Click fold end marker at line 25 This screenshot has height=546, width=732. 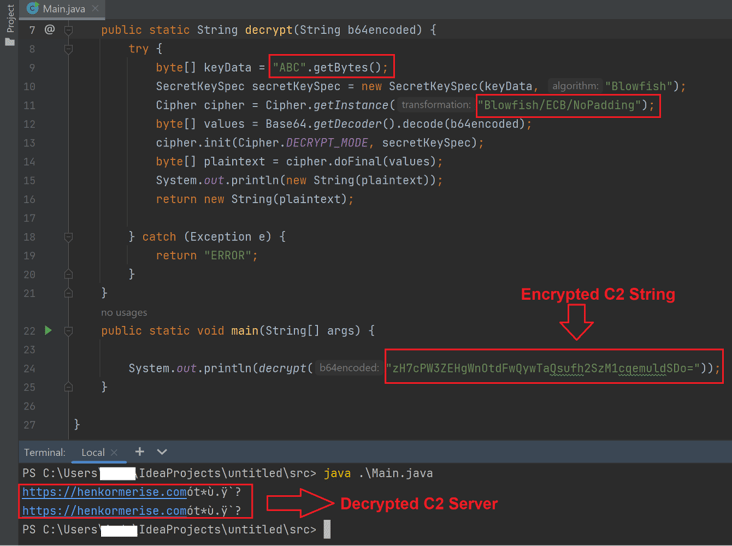68,387
